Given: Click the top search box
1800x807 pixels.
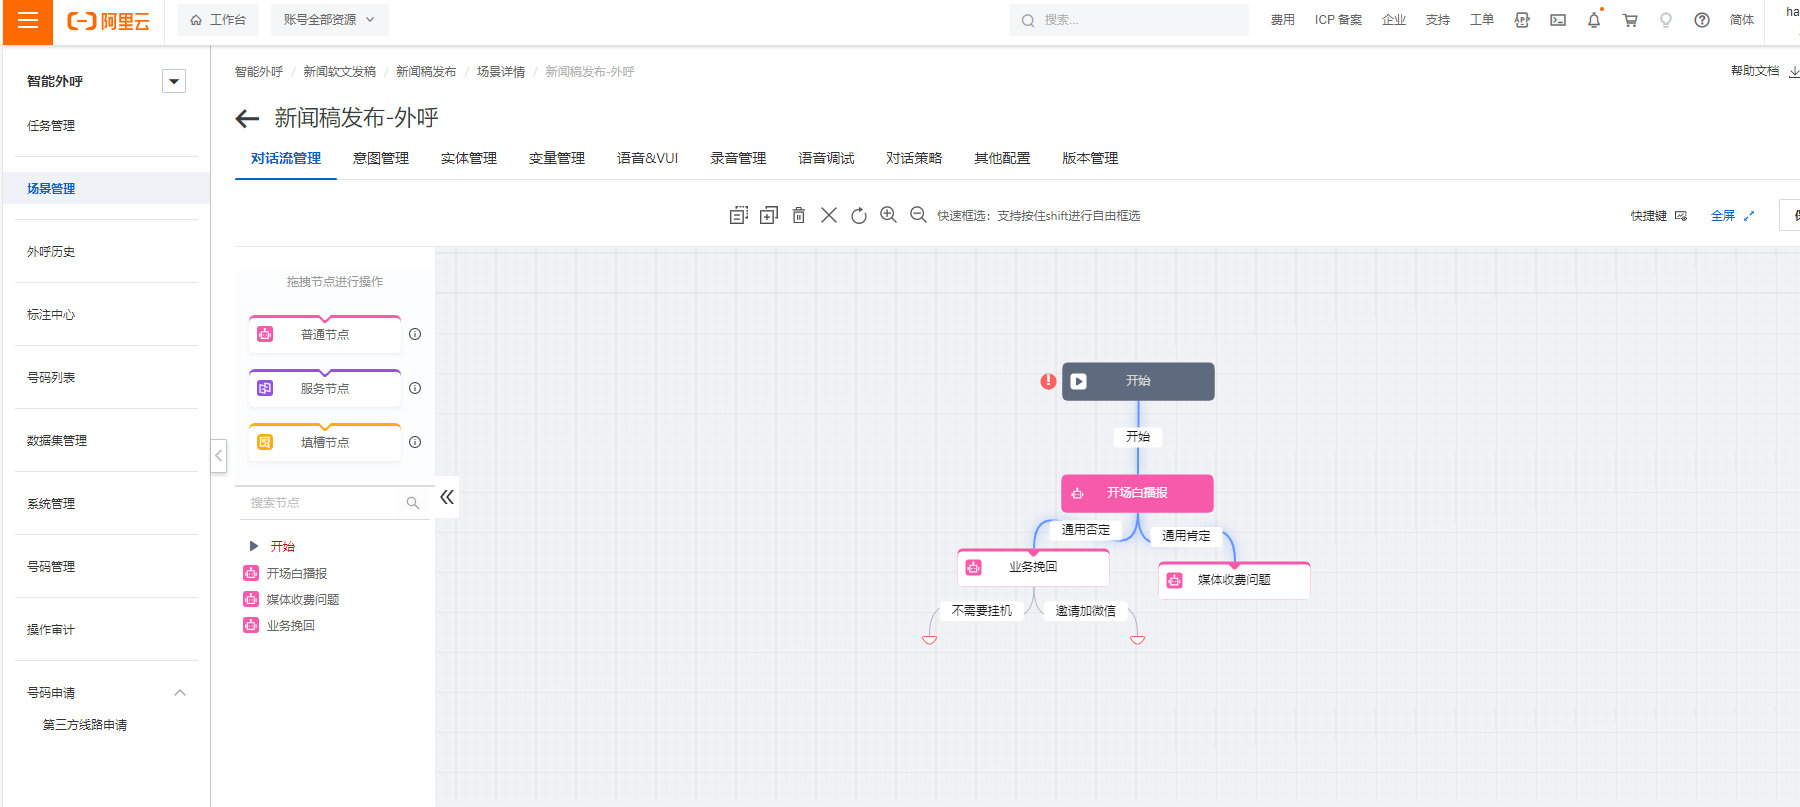Looking at the screenshot, I should click(x=1129, y=20).
